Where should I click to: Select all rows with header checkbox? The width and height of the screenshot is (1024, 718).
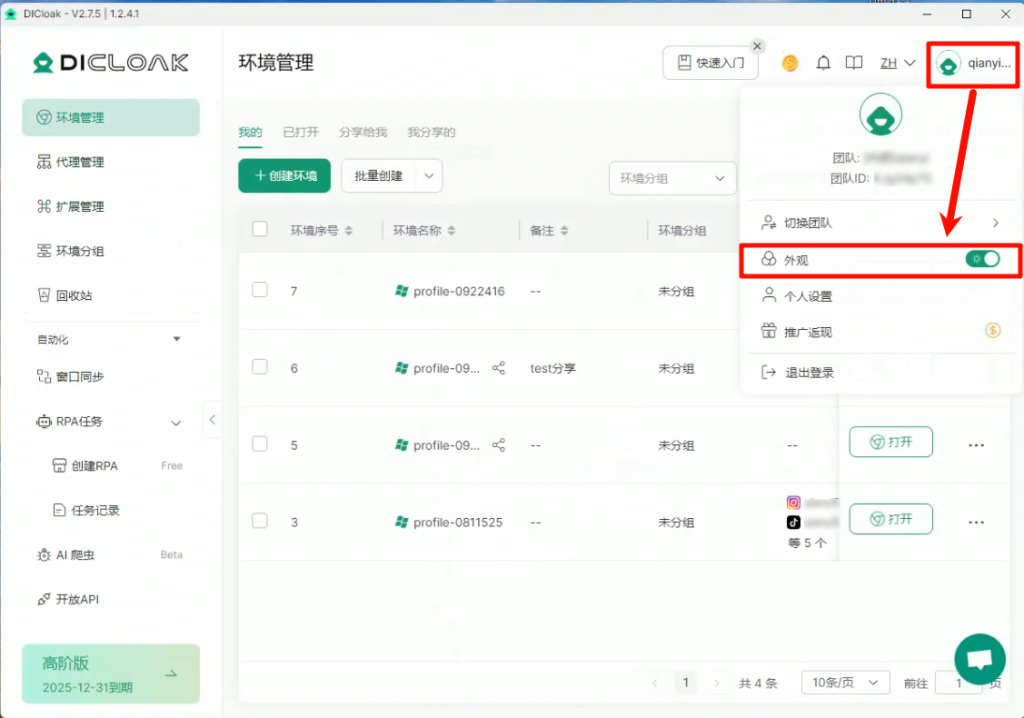[260, 229]
